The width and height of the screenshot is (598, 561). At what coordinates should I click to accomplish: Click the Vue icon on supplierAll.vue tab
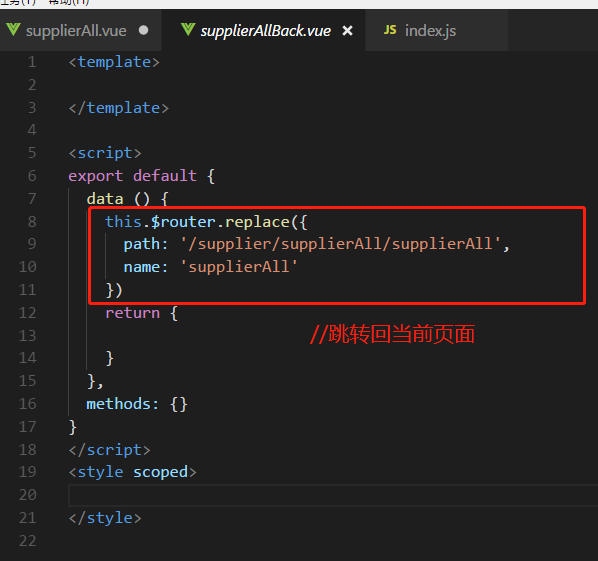tap(13, 30)
